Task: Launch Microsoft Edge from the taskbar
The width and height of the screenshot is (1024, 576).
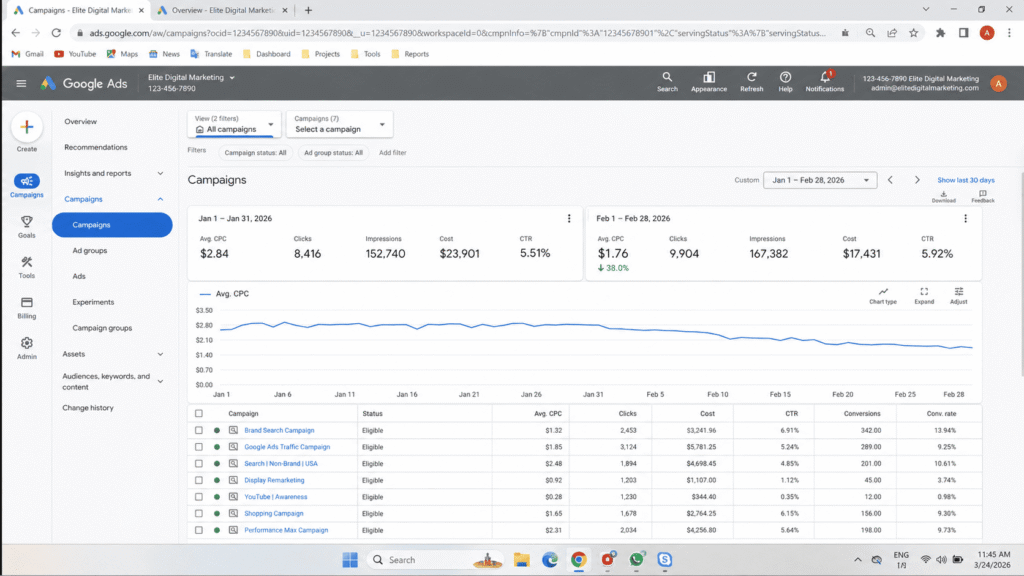Action: click(x=550, y=560)
